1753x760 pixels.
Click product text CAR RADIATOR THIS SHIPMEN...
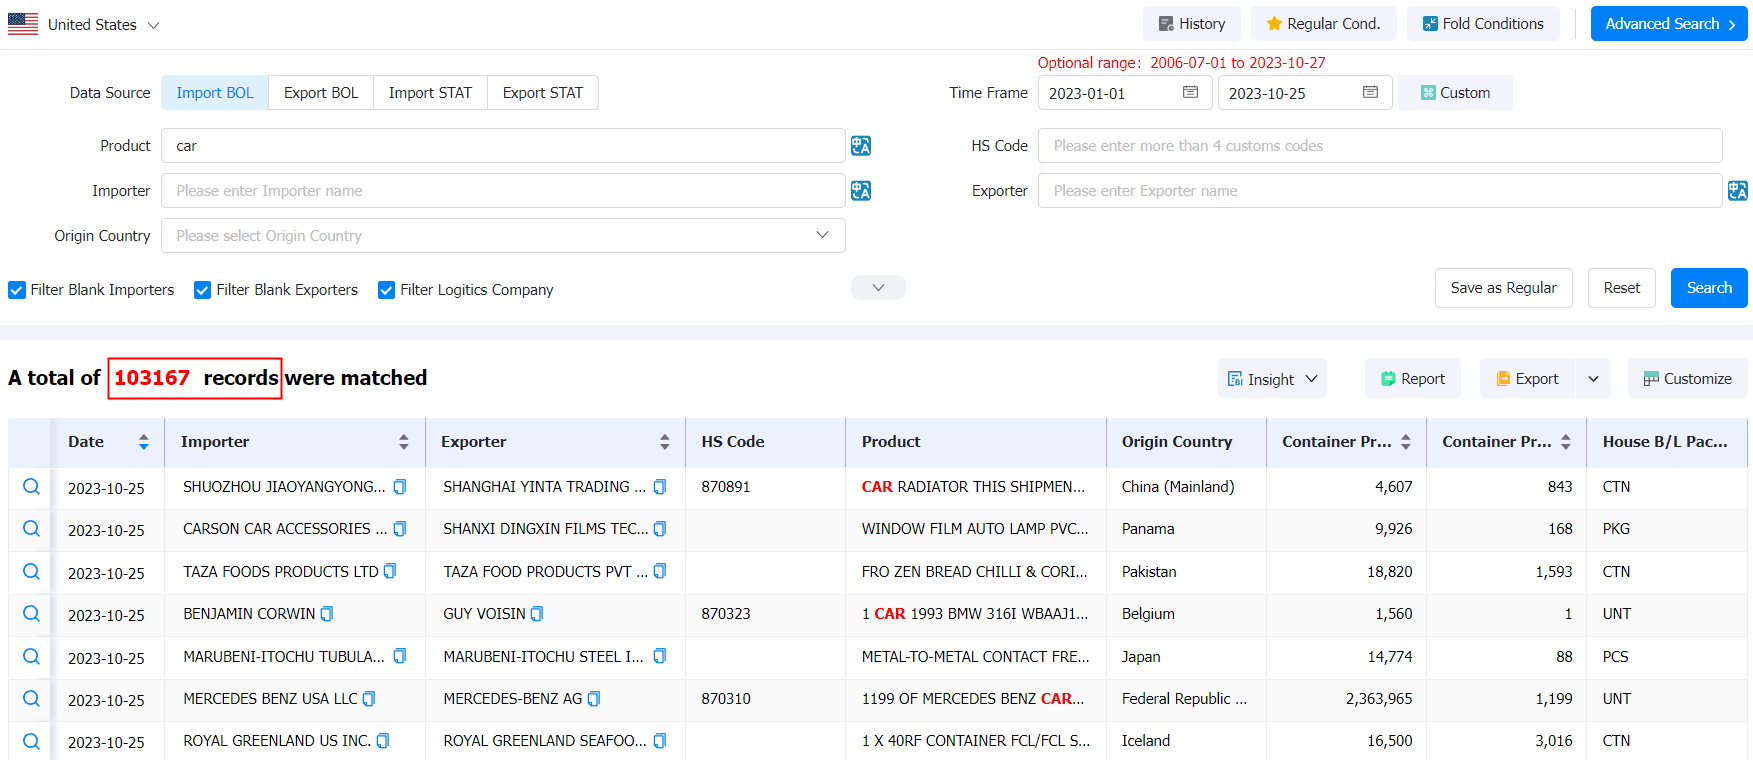[973, 487]
